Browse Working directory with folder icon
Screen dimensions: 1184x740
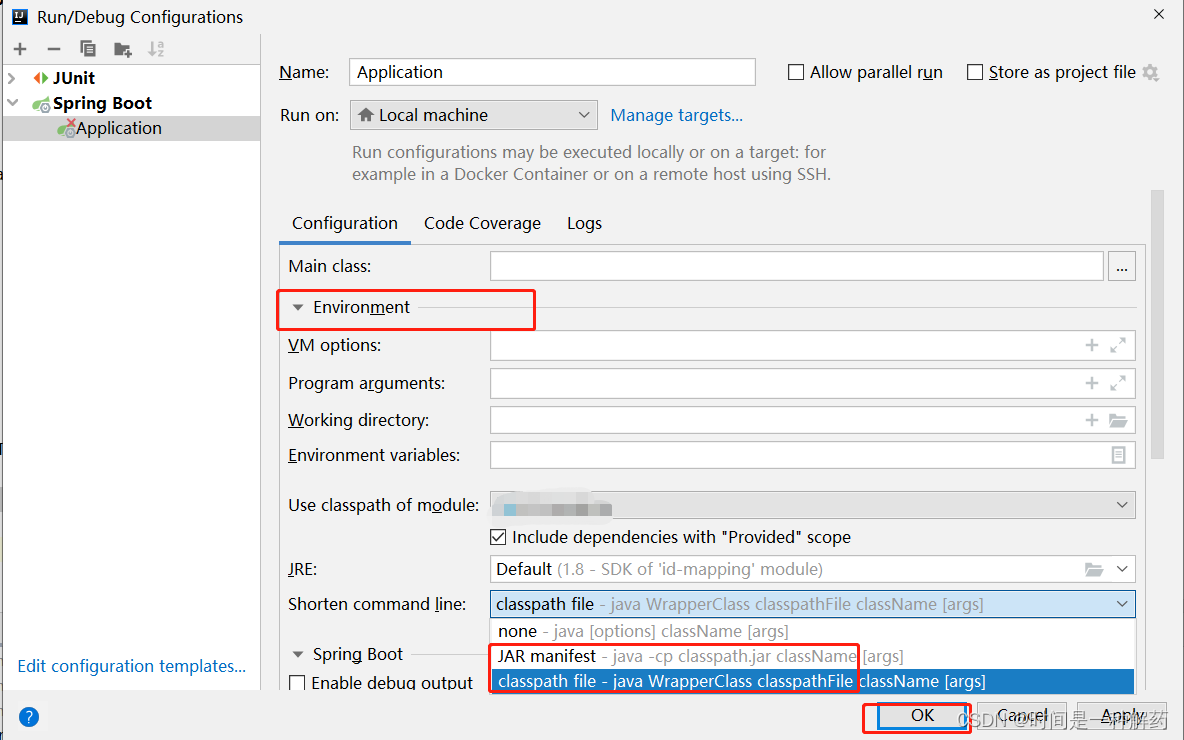(x=1118, y=420)
